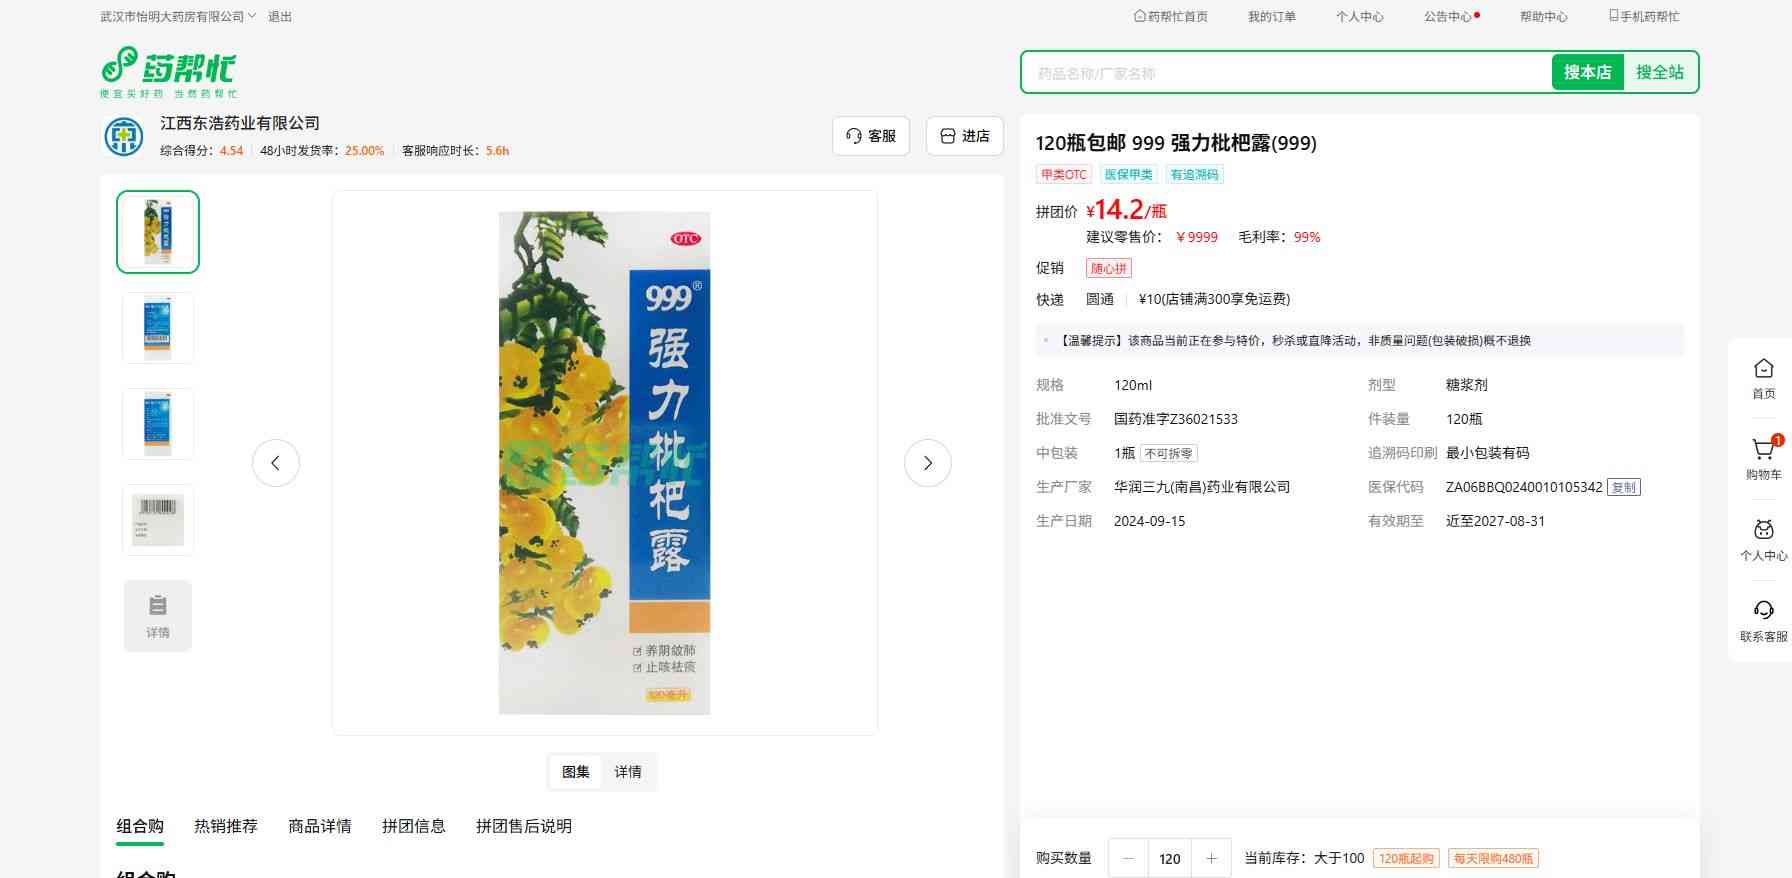Open 个人中心 from the right sidebar
Screen dimensions: 1792x878
[x=1763, y=532]
